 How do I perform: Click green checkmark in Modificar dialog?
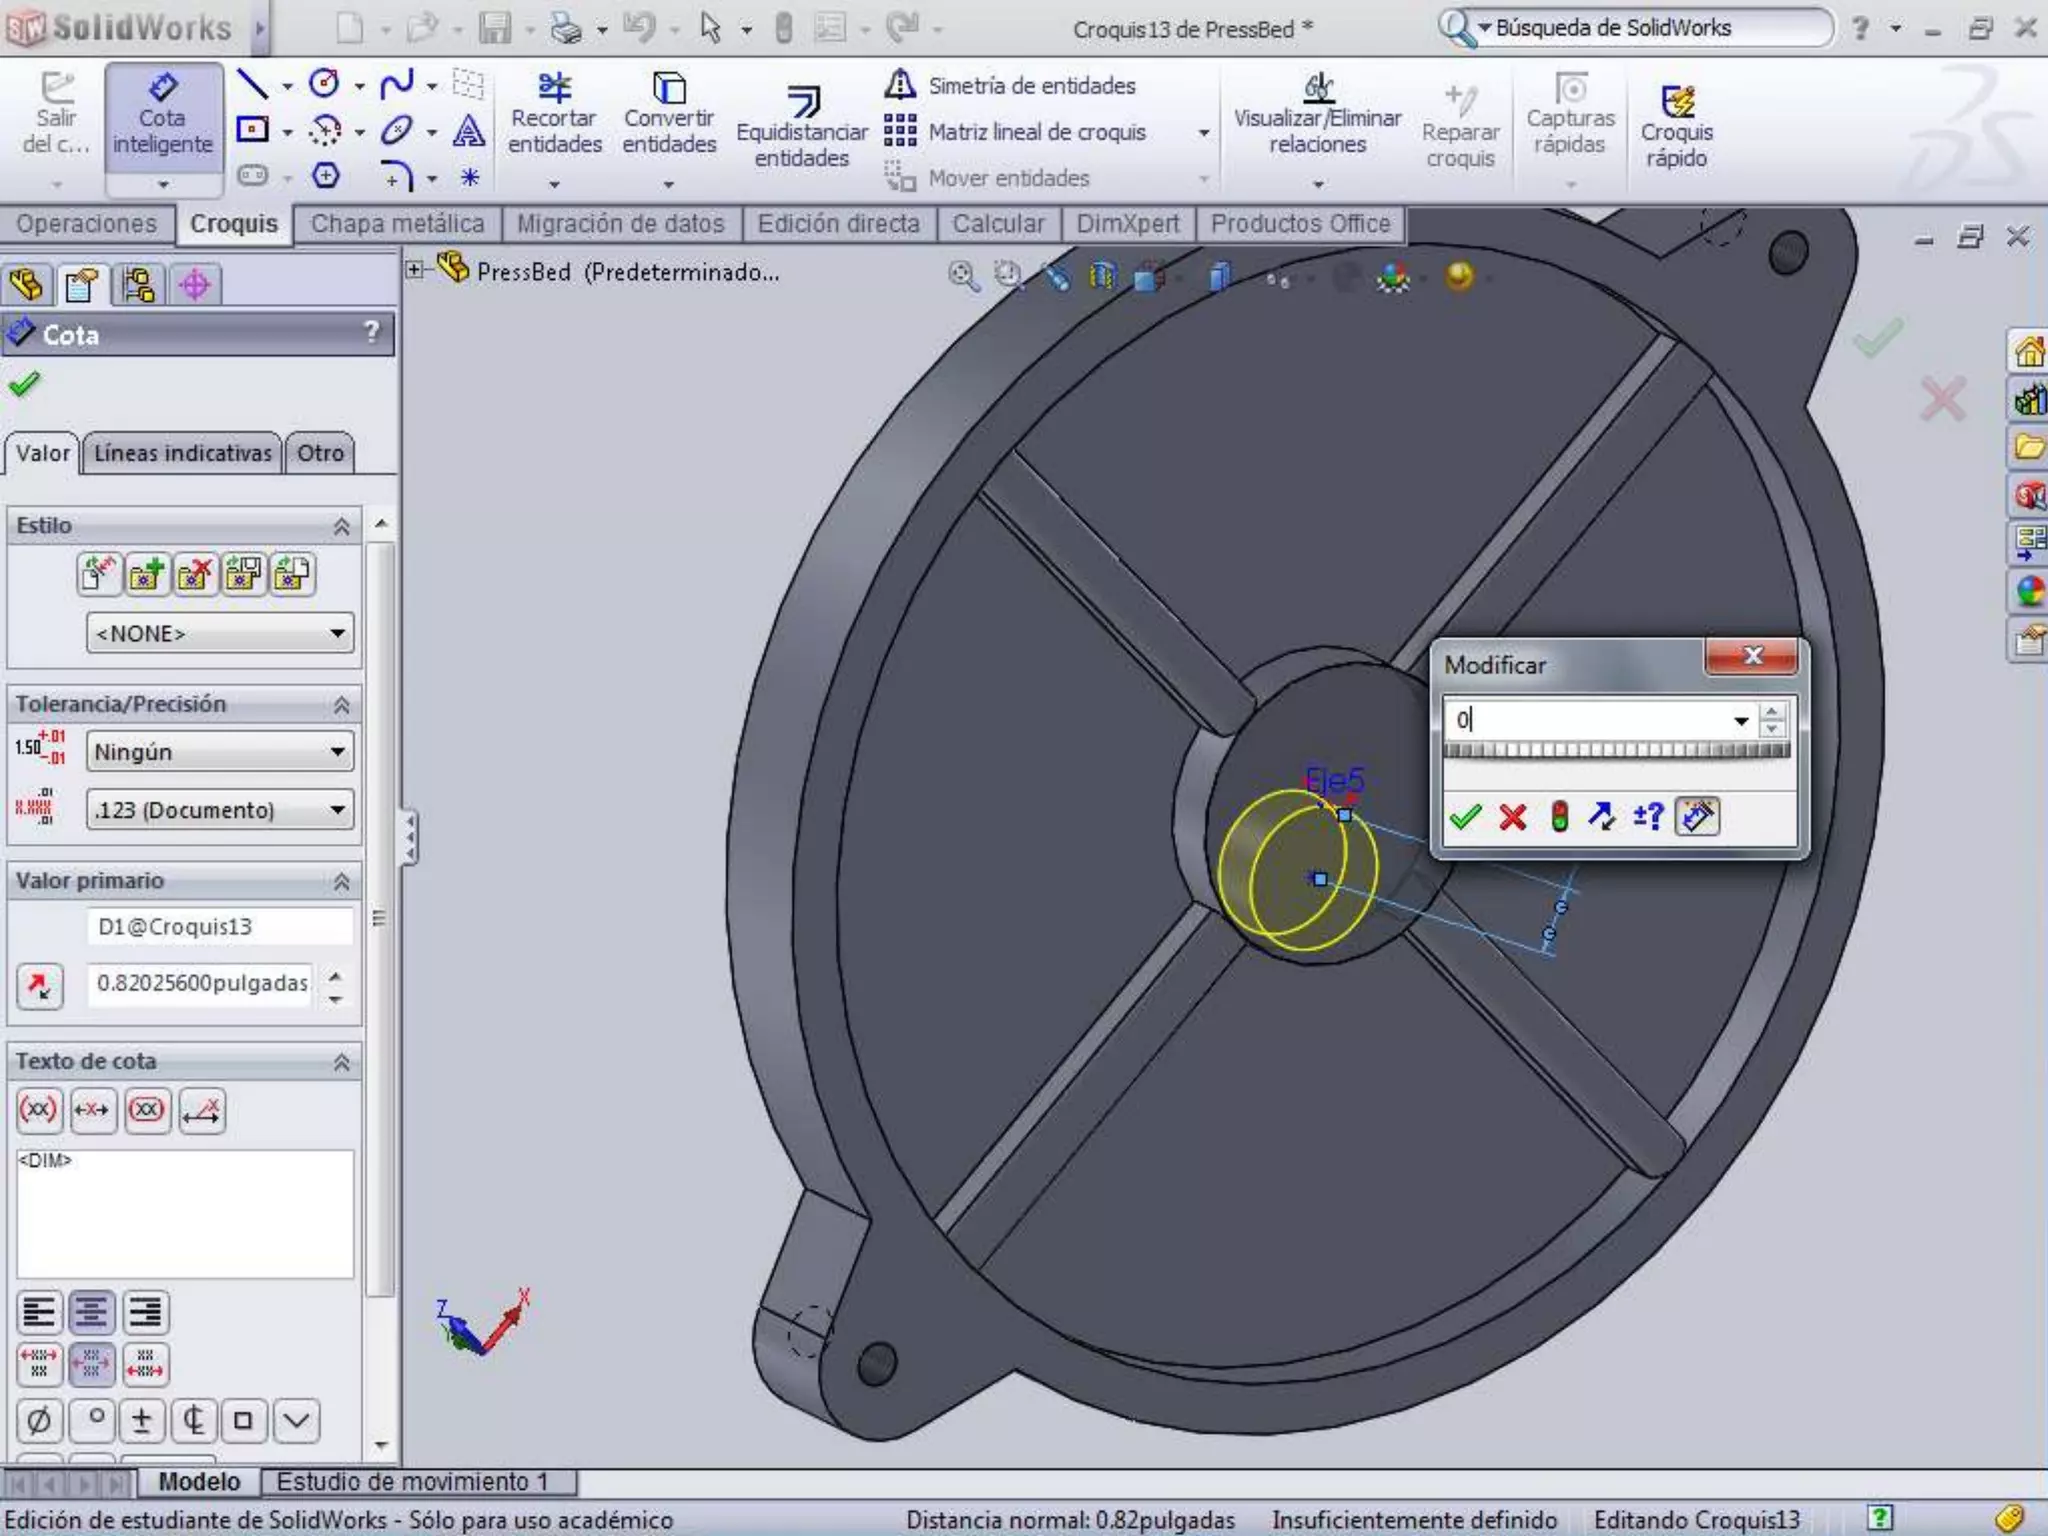(1465, 817)
